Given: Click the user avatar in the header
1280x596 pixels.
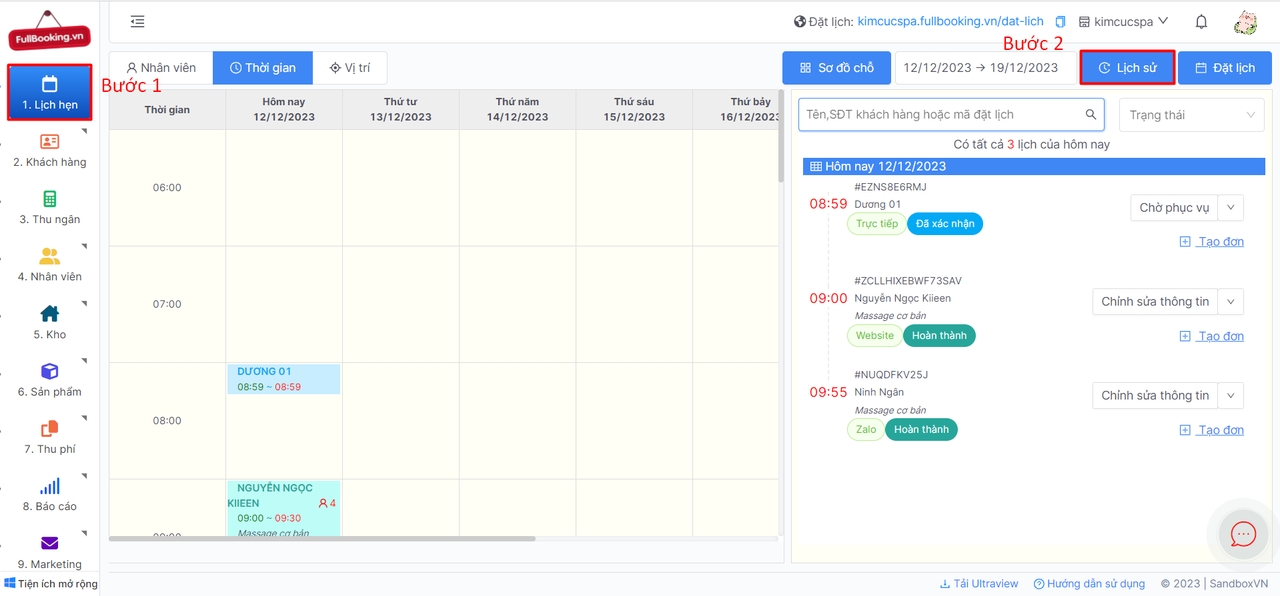Looking at the screenshot, I should 1245,22.
